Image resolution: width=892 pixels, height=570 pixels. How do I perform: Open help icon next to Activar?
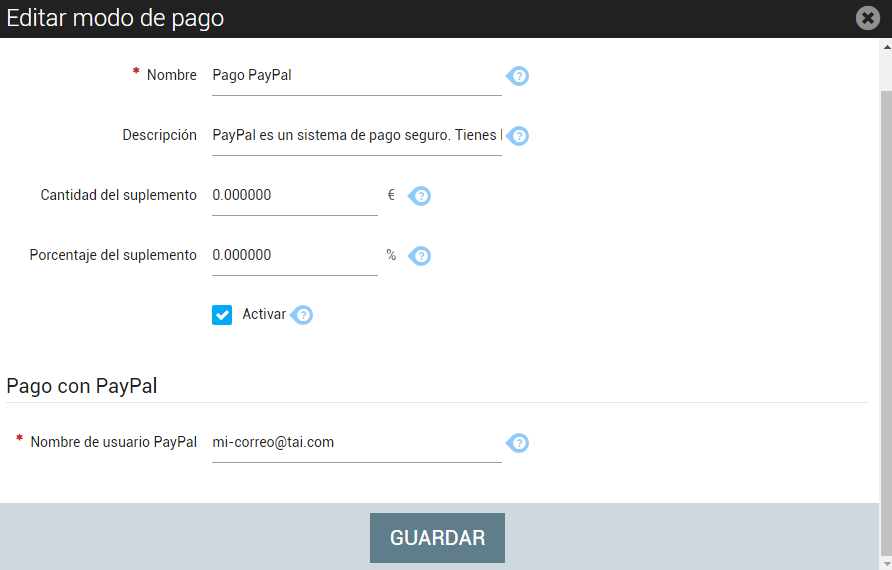click(x=302, y=315)
